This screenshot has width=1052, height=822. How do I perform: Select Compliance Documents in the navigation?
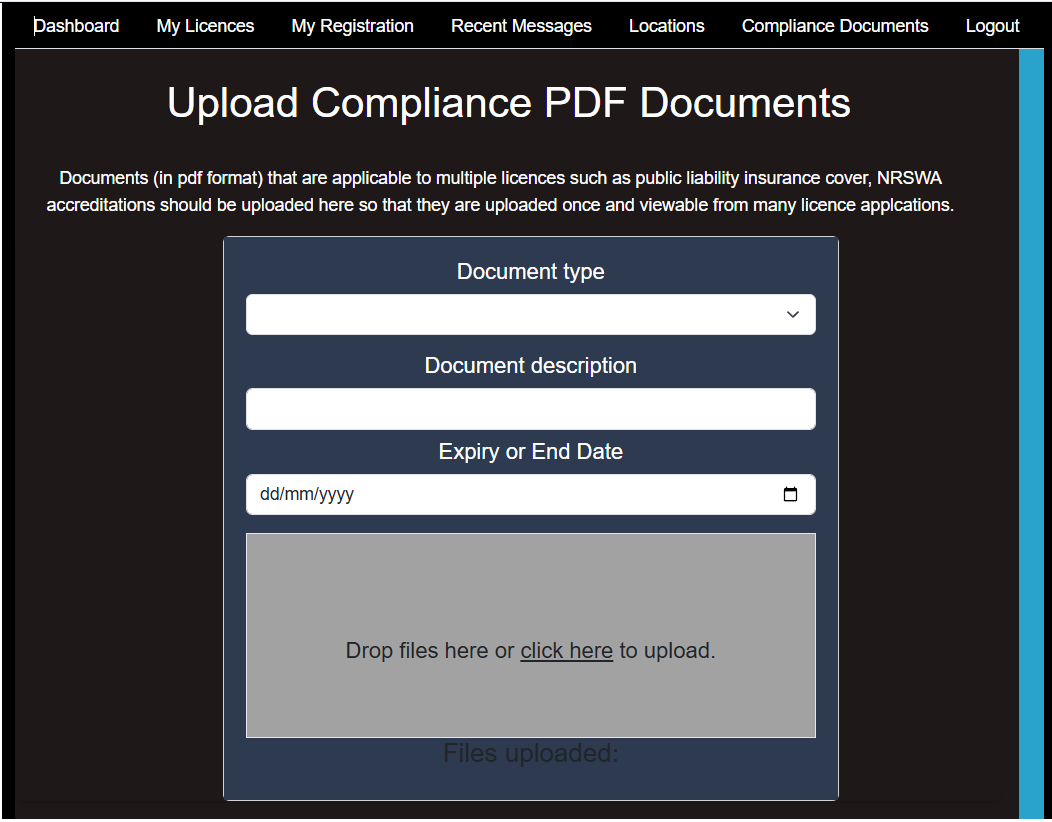[834, 26]
